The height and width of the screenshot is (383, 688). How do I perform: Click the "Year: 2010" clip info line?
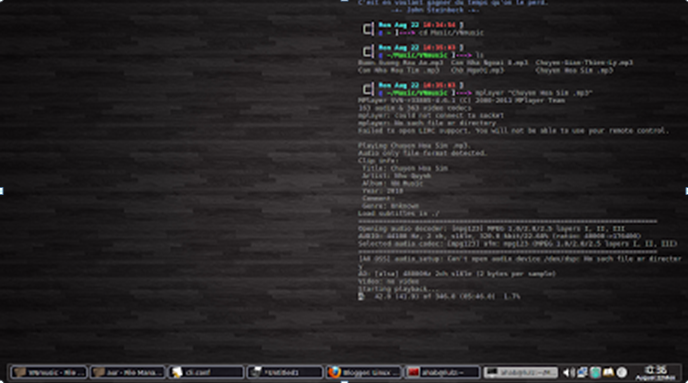382,191
